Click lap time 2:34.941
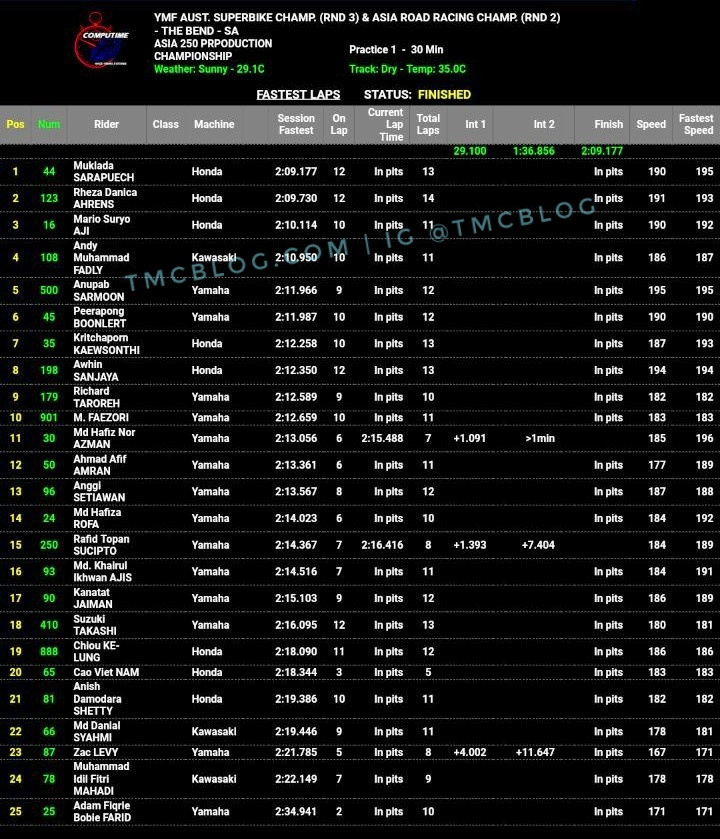The width and height of the screenshot is (720, 839). [x=296, y=811]
